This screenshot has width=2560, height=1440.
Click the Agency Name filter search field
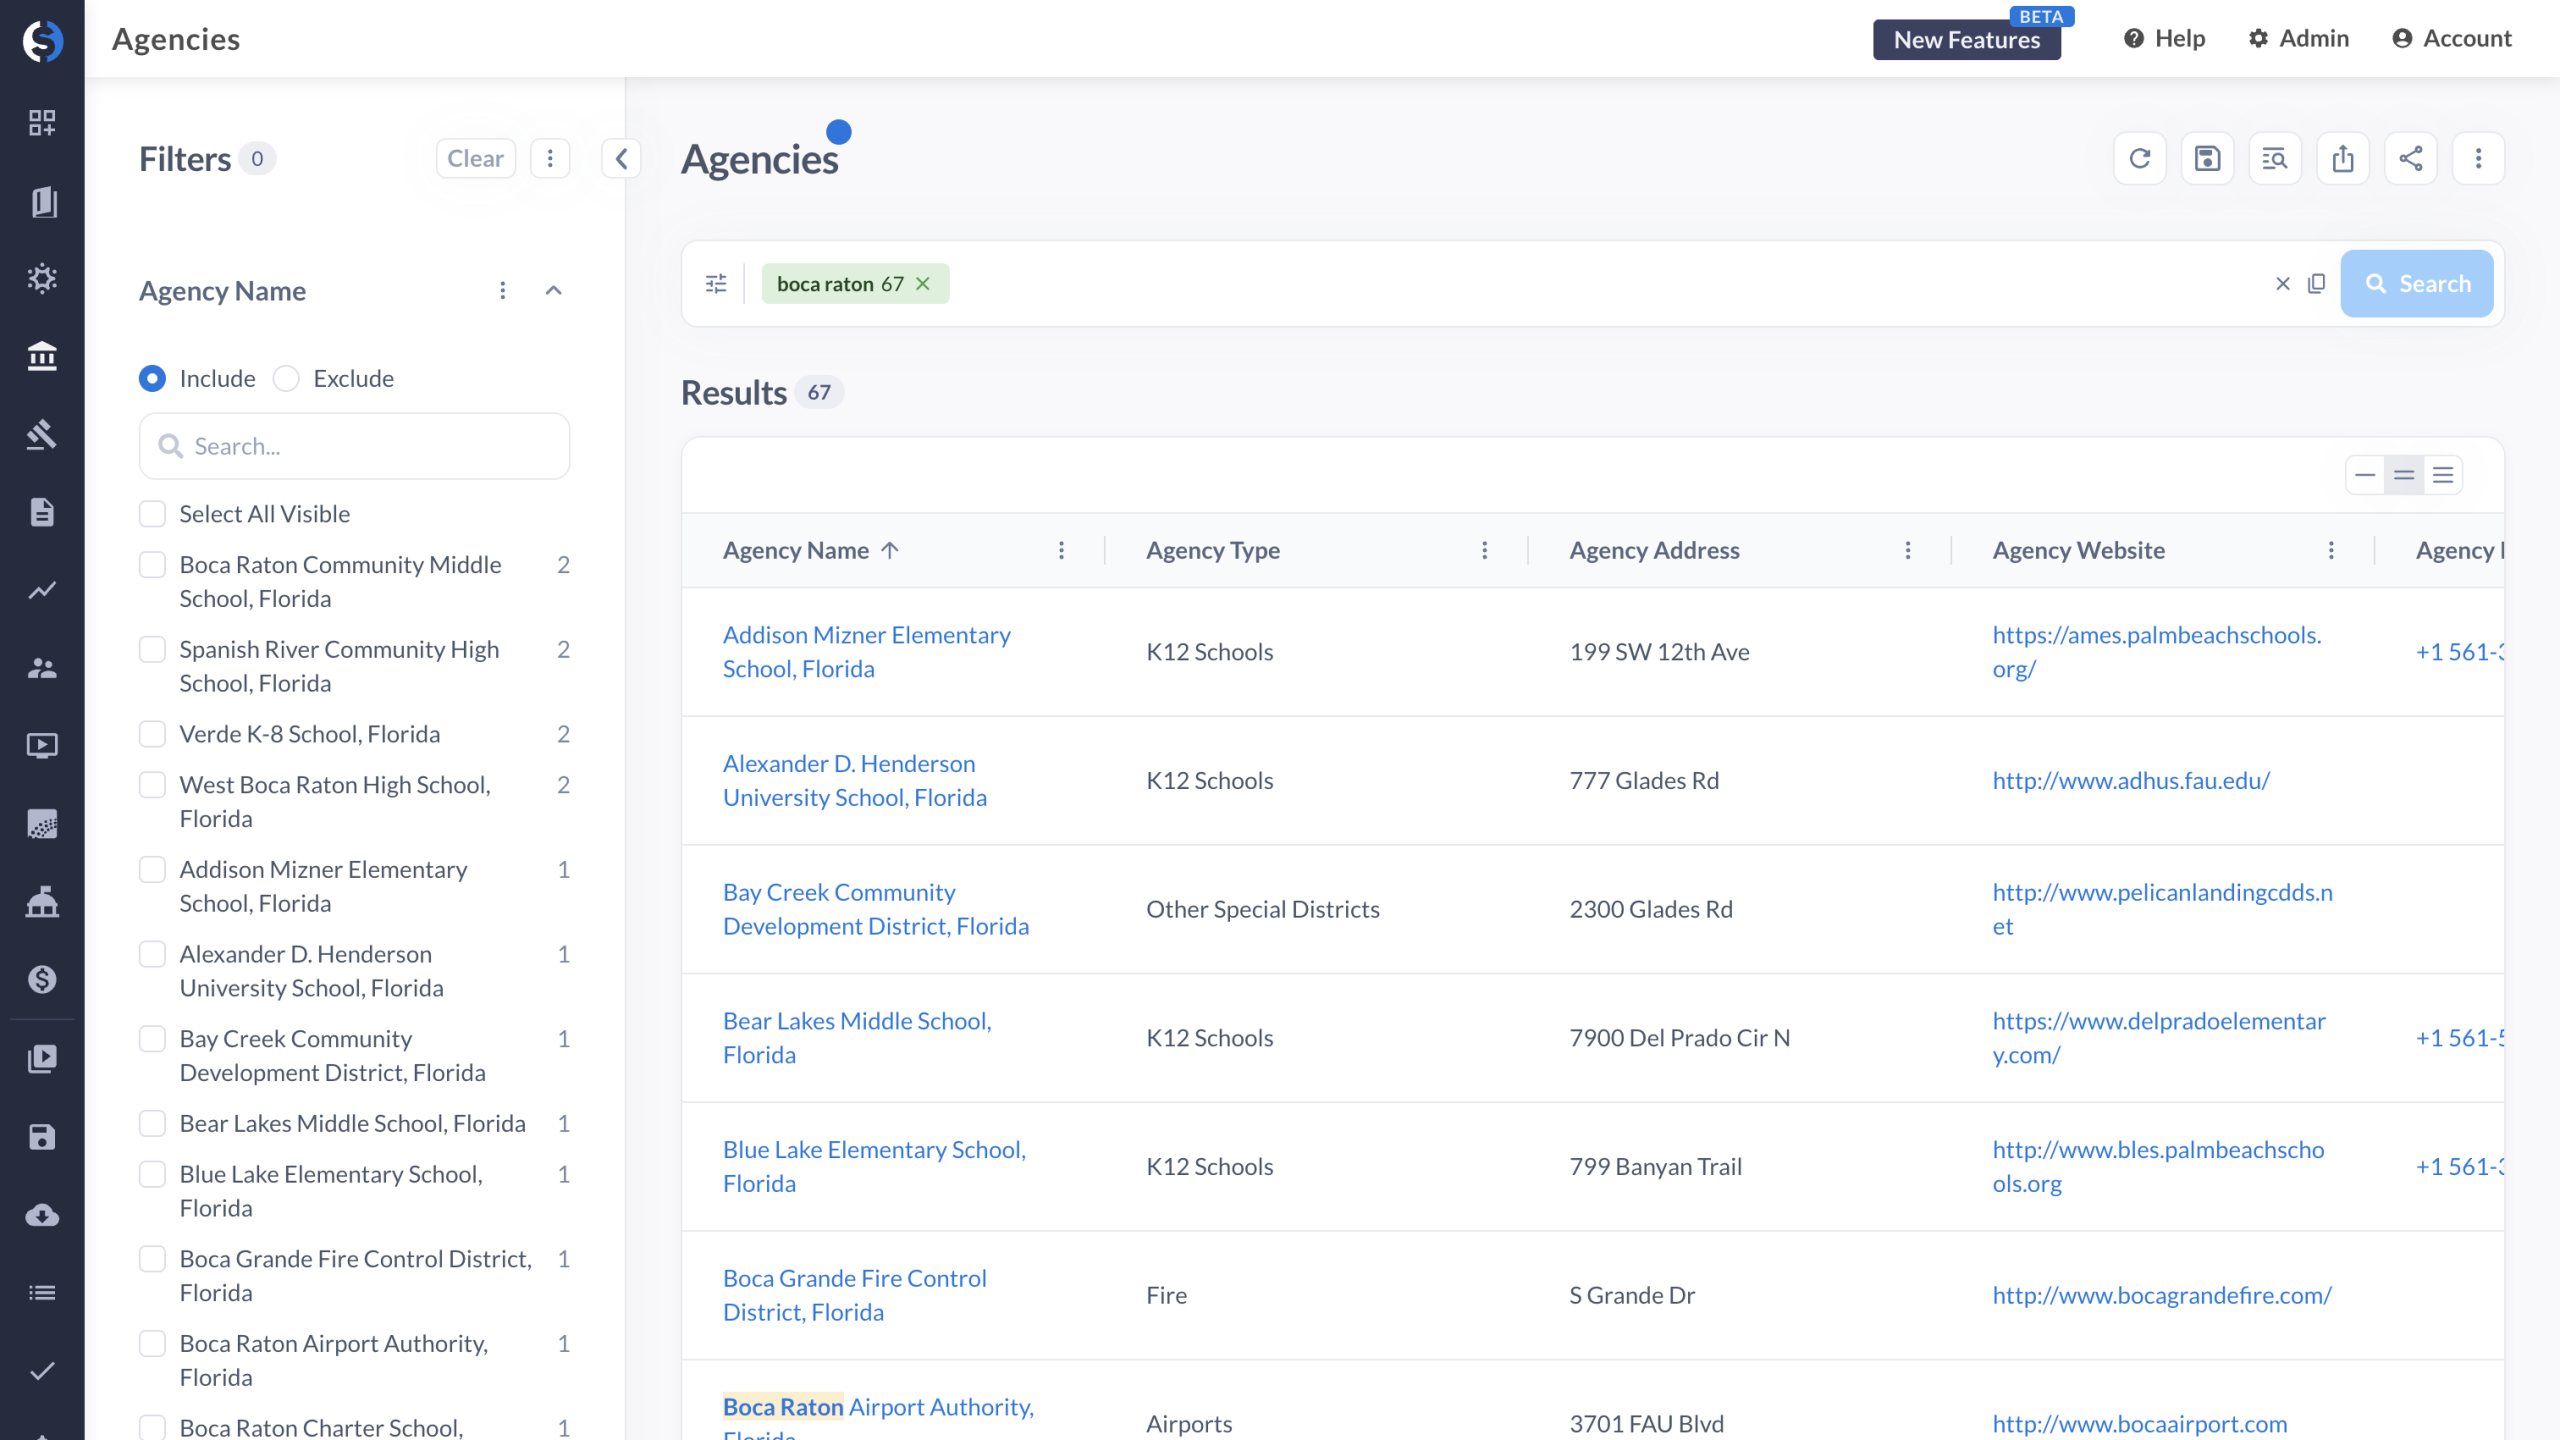coord(355,446)
